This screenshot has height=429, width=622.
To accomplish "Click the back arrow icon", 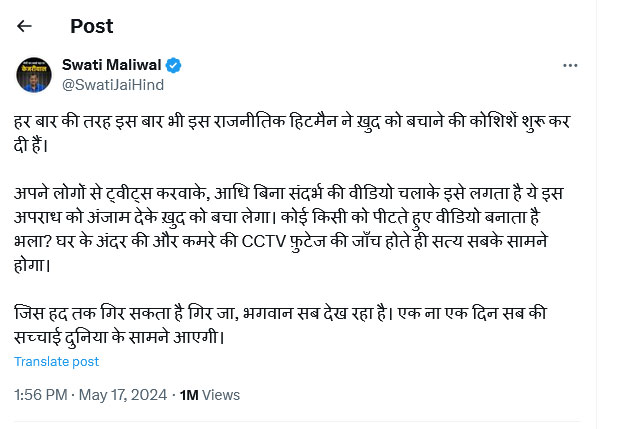I will 25,26.
